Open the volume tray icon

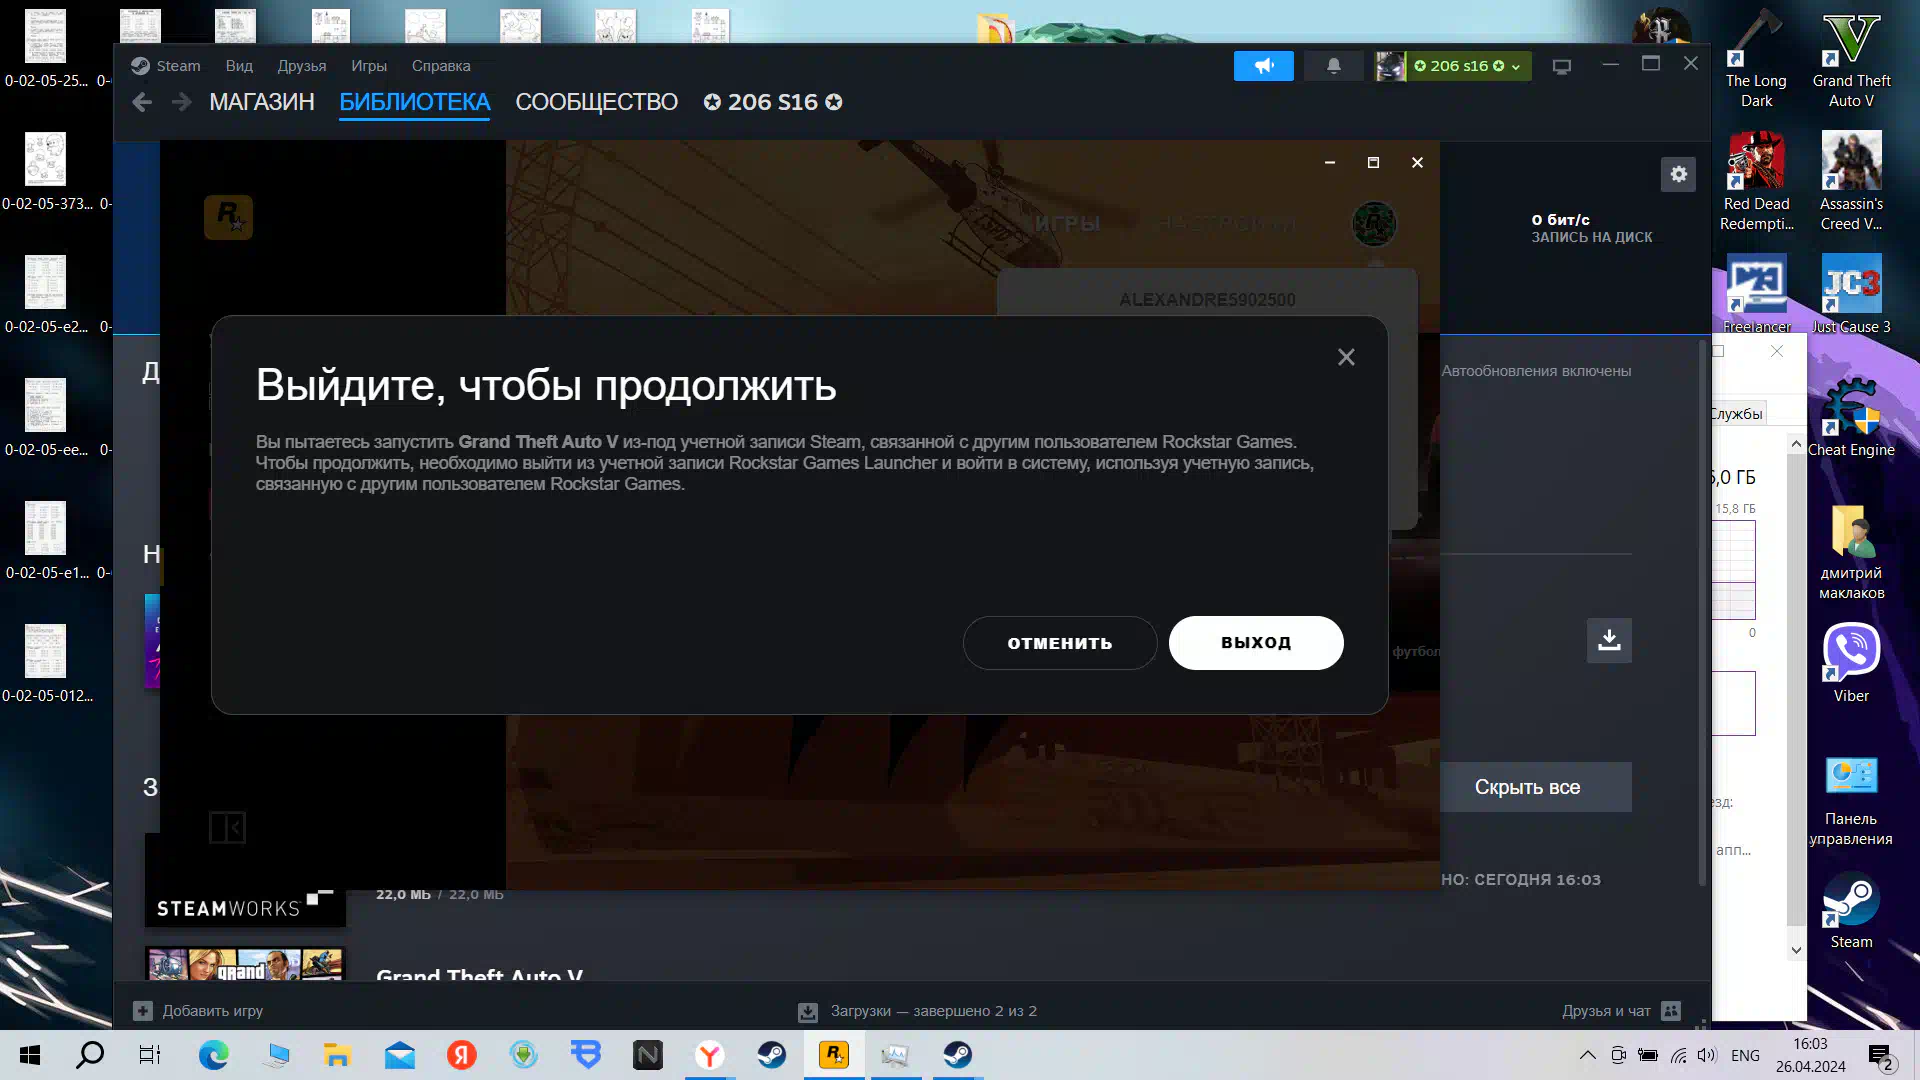1707,1055
